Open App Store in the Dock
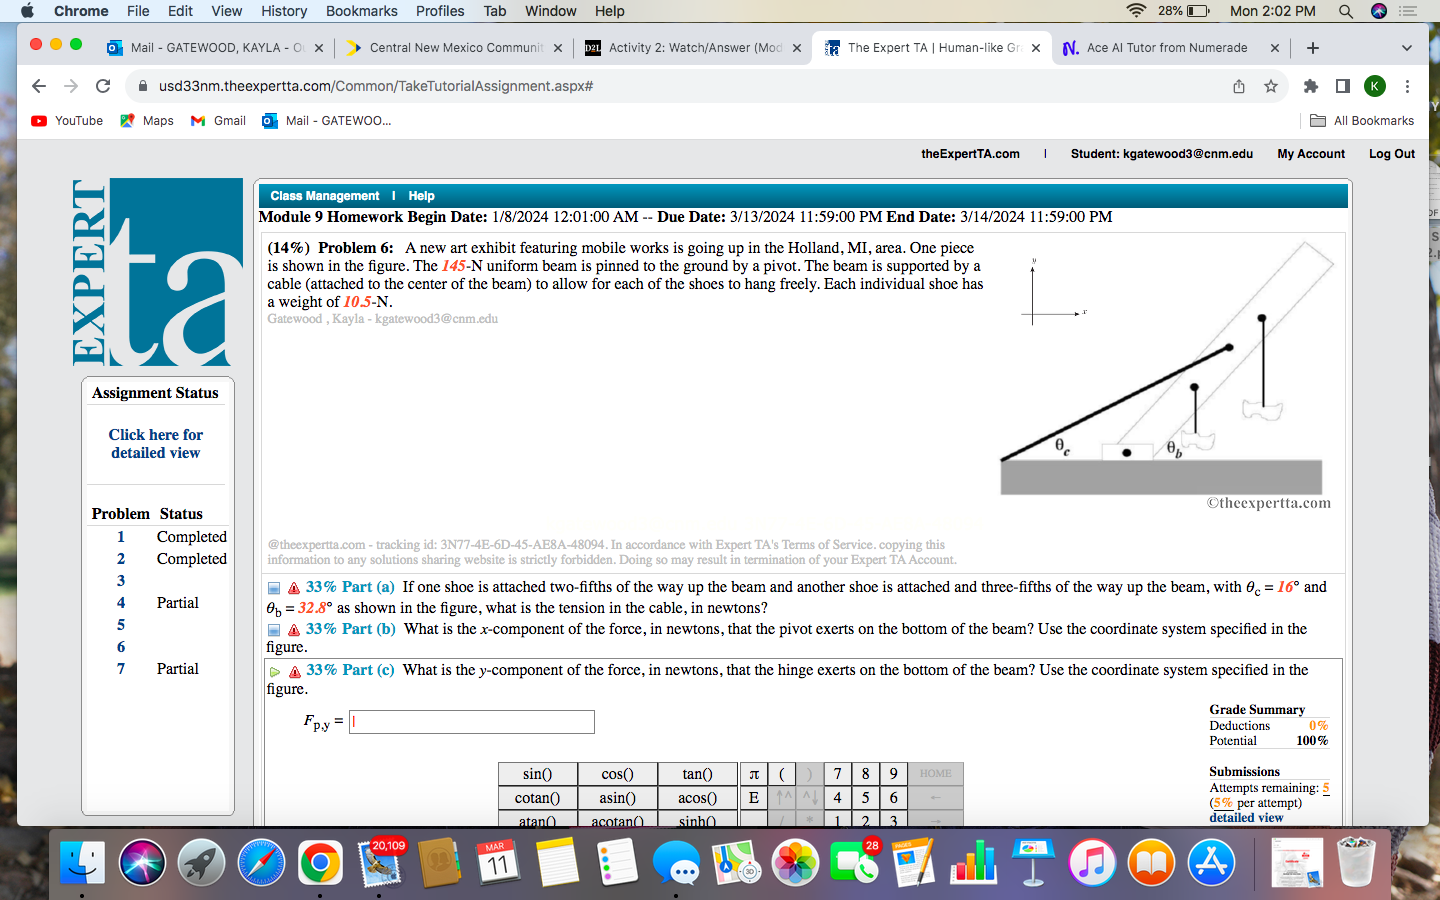The width and height of the screenshot is (1440, 900). point(1211,862)
